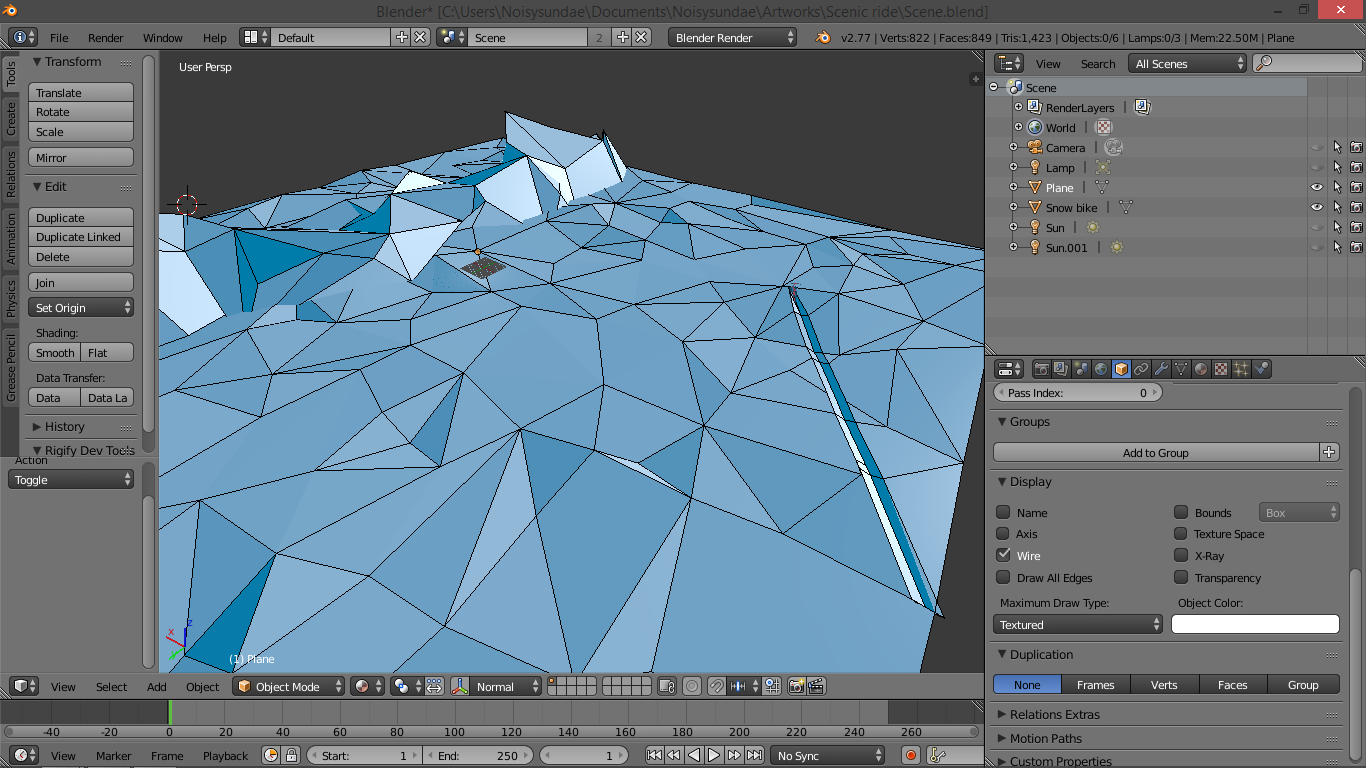Toggle proportional editing circle icon

692,686
